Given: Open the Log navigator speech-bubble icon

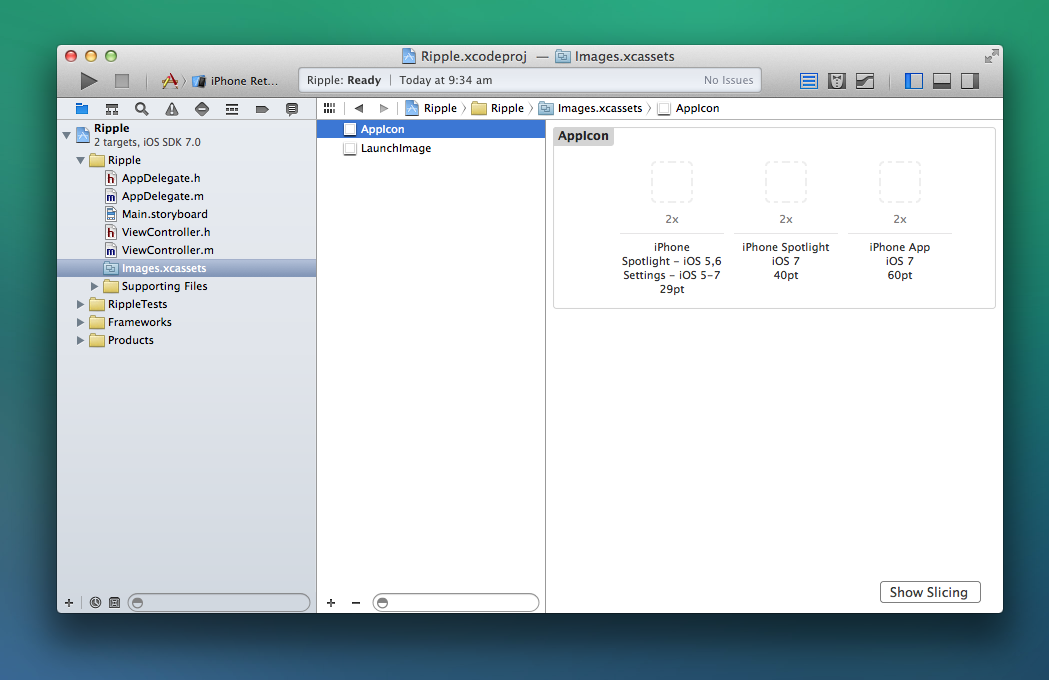Looking at the screenshot, I should [x=292, y=109].
